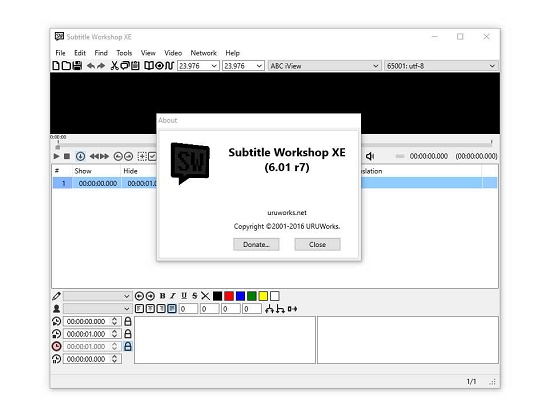Click the Undo arrow in toolbar
The image size is (550, 413).
click(91, 66)
